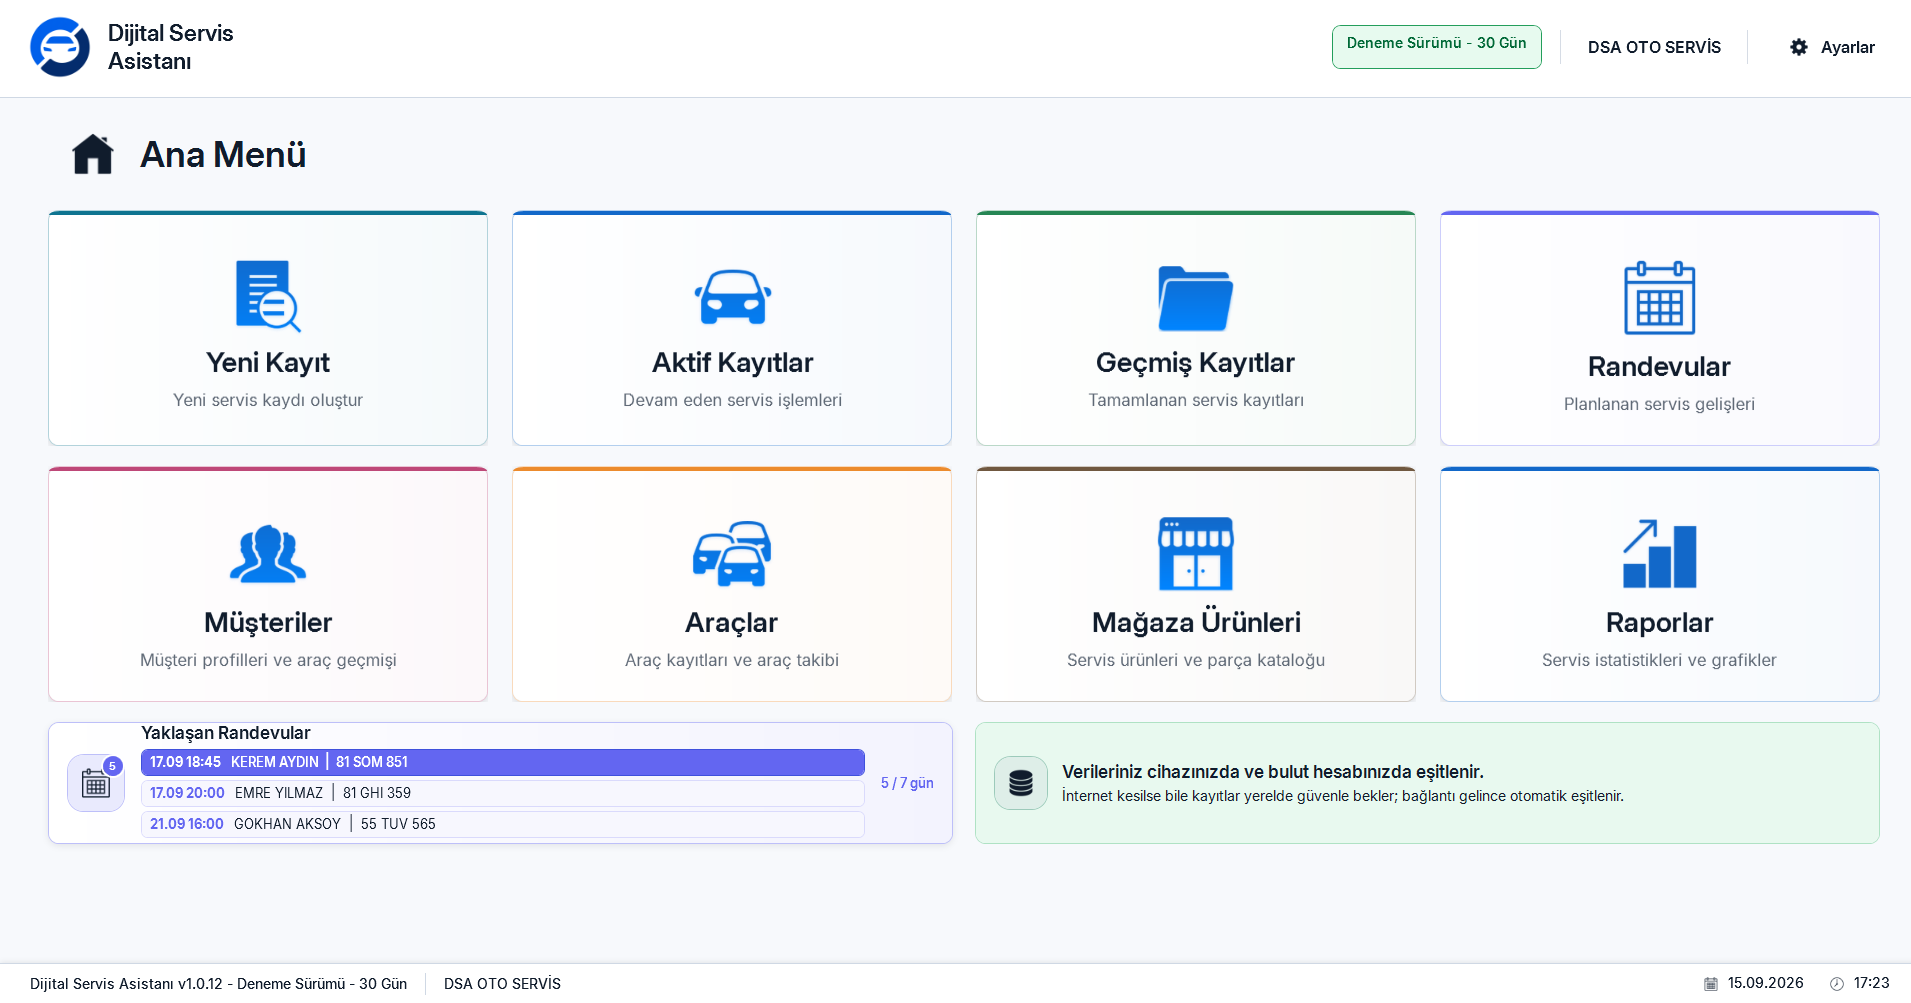The height and width of the screenshot is (1003, 1911).
Task: Open the Yeni Kayıt document icon
Action: 268,296
